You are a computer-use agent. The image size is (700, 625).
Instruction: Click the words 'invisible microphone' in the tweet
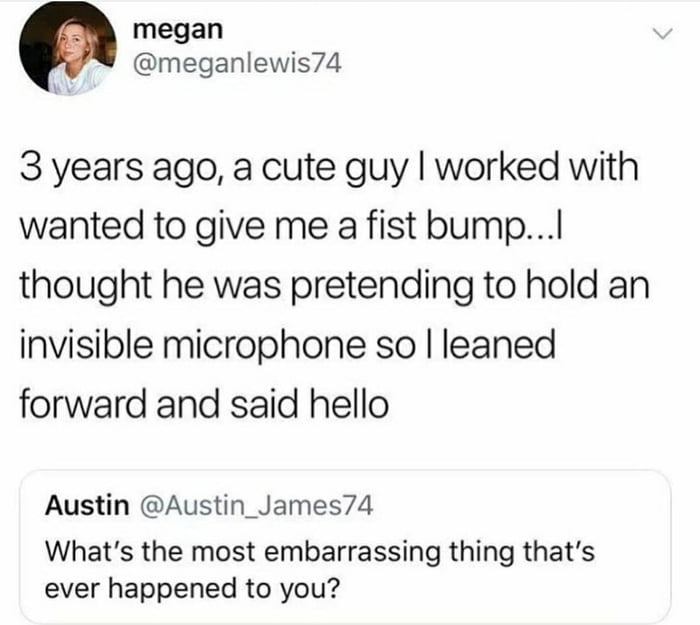coord(192,344)
